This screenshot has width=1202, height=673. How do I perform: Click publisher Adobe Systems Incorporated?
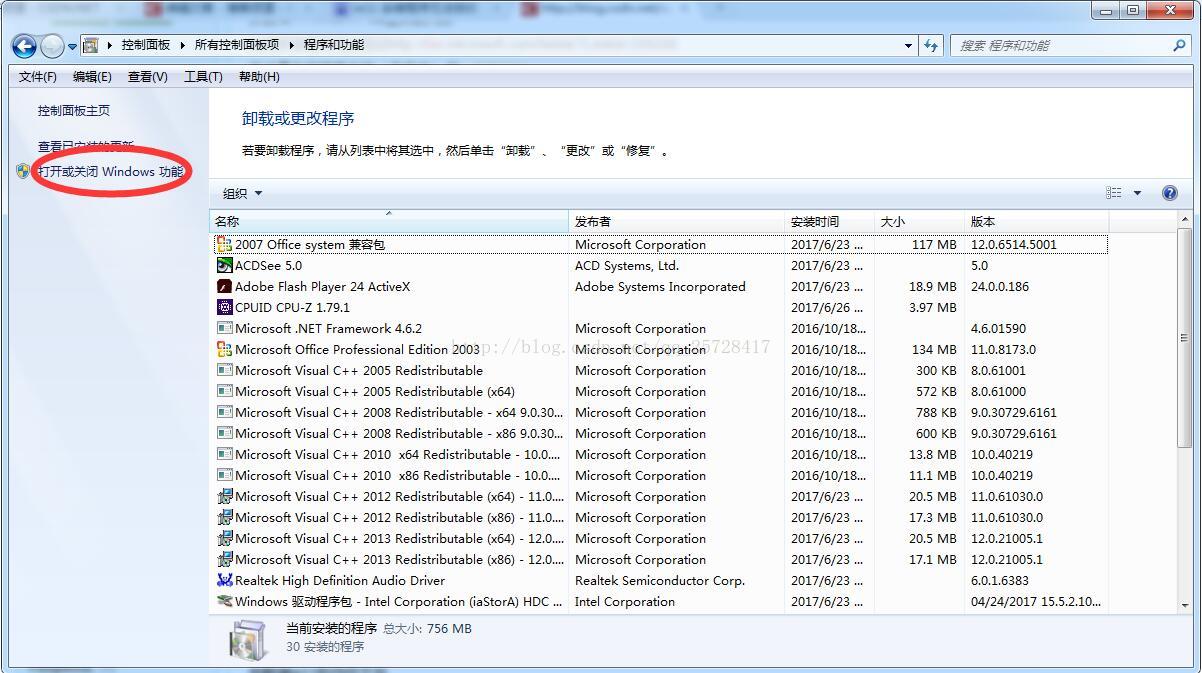(660, 286)
